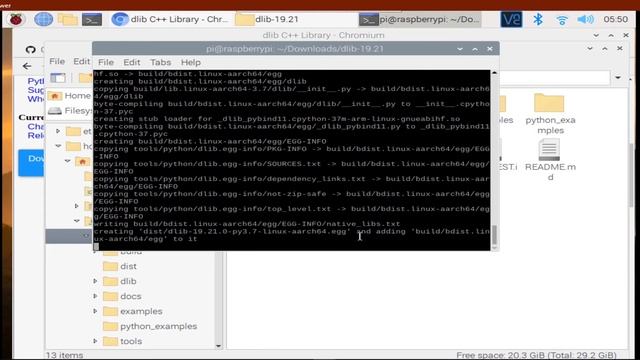The image size is (640, 360).
Task: Show the calendar from the 05:50 clock
Action: [616, 19]
